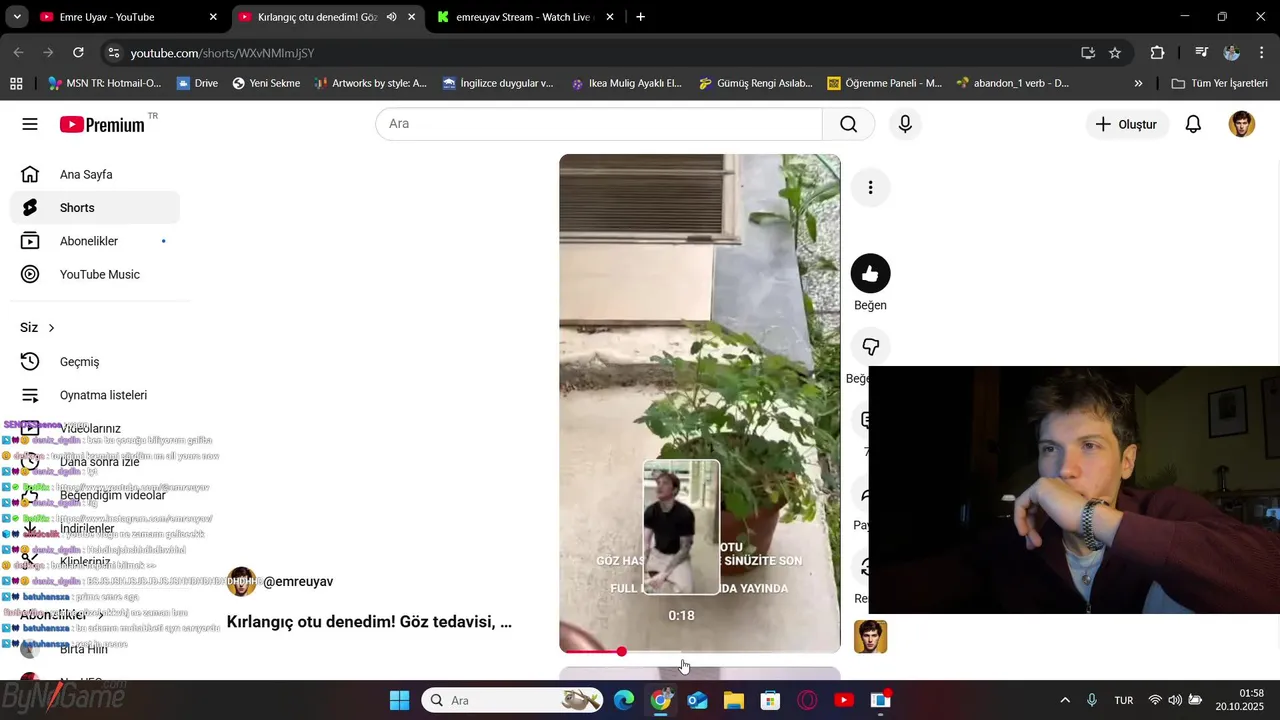
Task: Show hidden system tray icons chevron
Action: pos(1065,700)
